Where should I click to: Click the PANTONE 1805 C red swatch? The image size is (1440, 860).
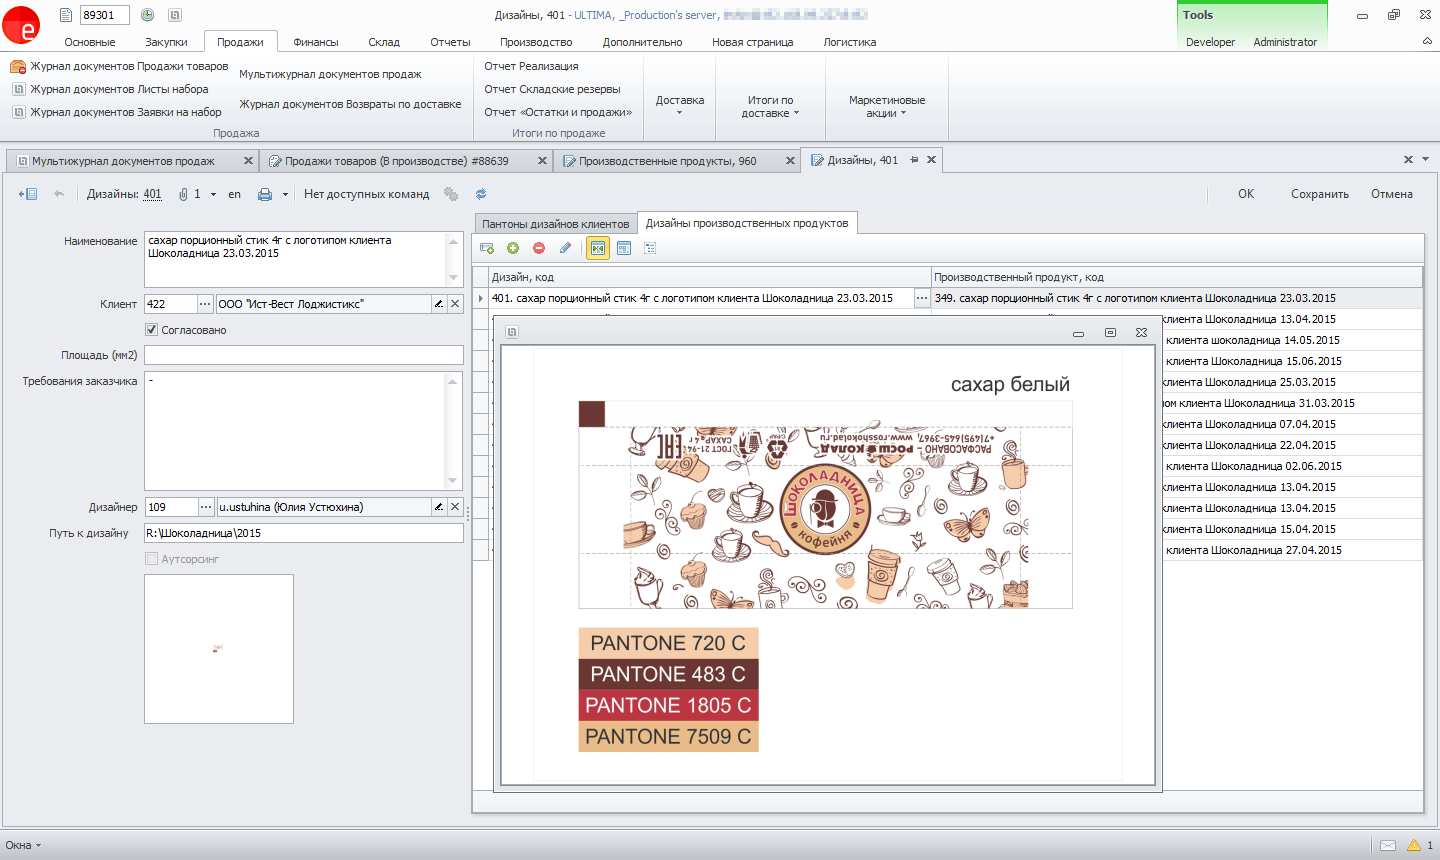(x=668, y=705)
